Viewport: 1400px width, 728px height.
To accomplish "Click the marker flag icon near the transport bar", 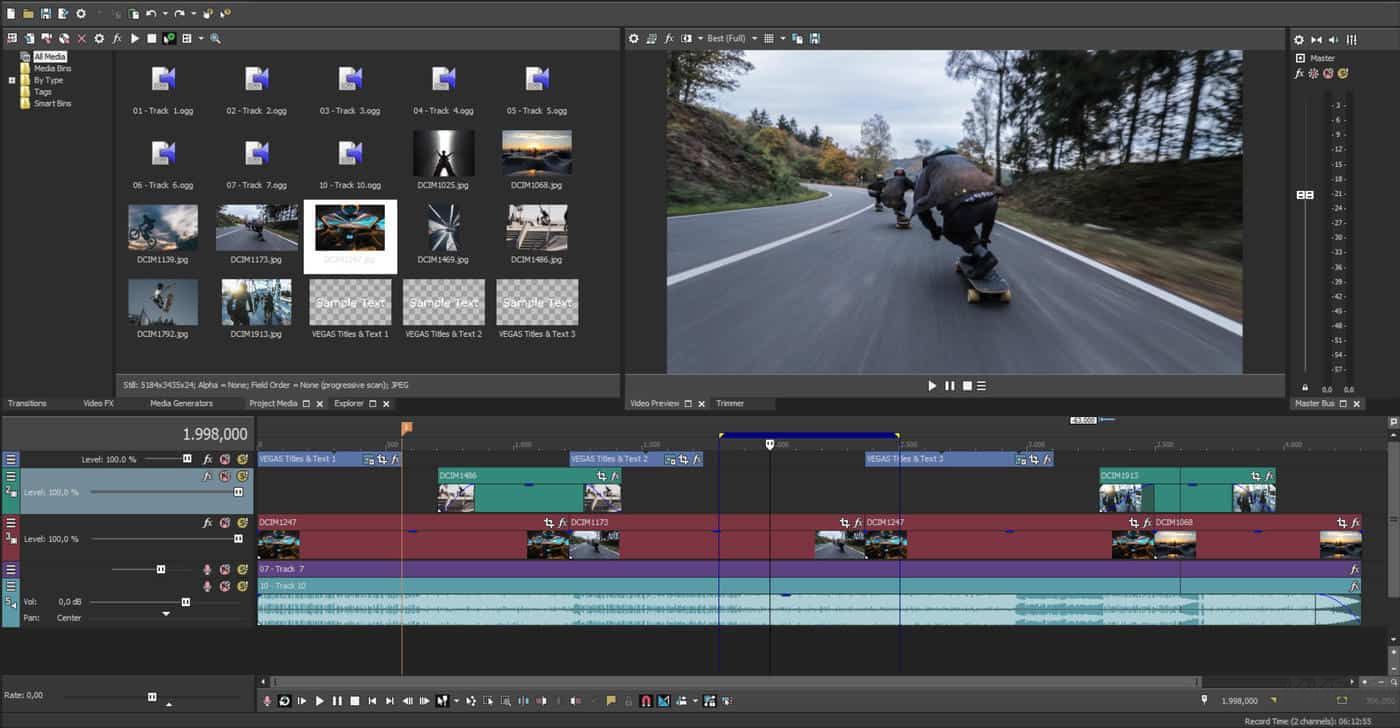I will [x=609, y=700].
